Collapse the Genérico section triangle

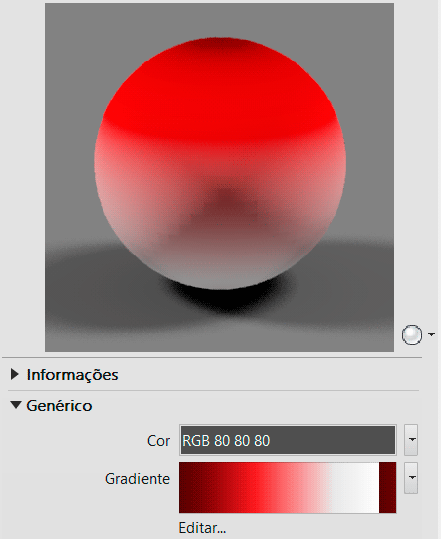[15, 405]
